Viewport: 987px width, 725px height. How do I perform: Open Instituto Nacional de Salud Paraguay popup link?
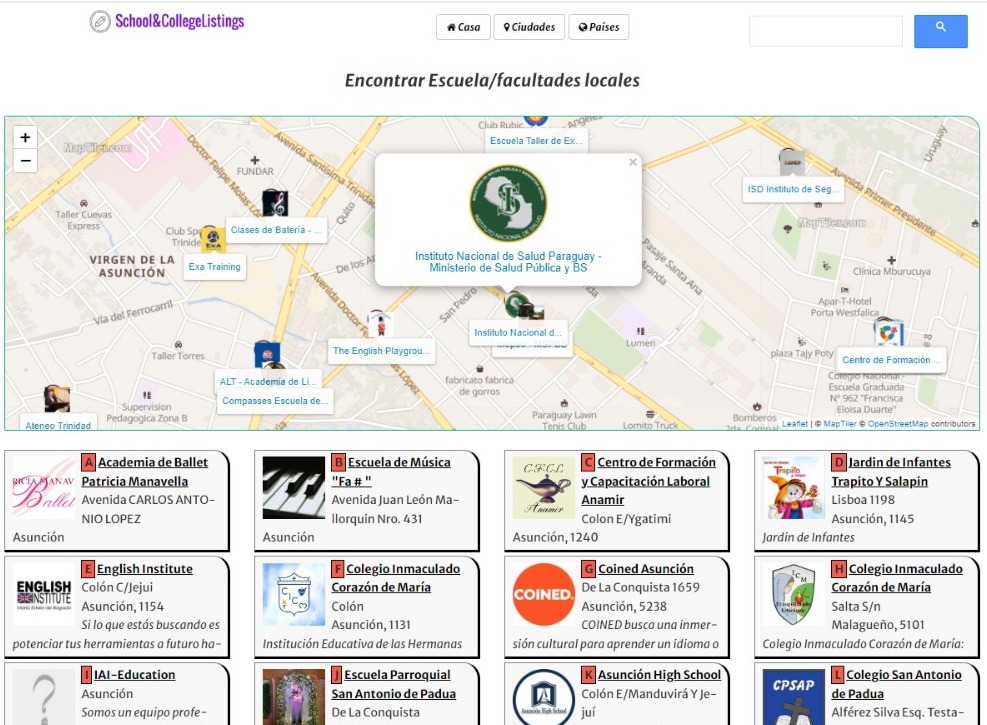509,262
